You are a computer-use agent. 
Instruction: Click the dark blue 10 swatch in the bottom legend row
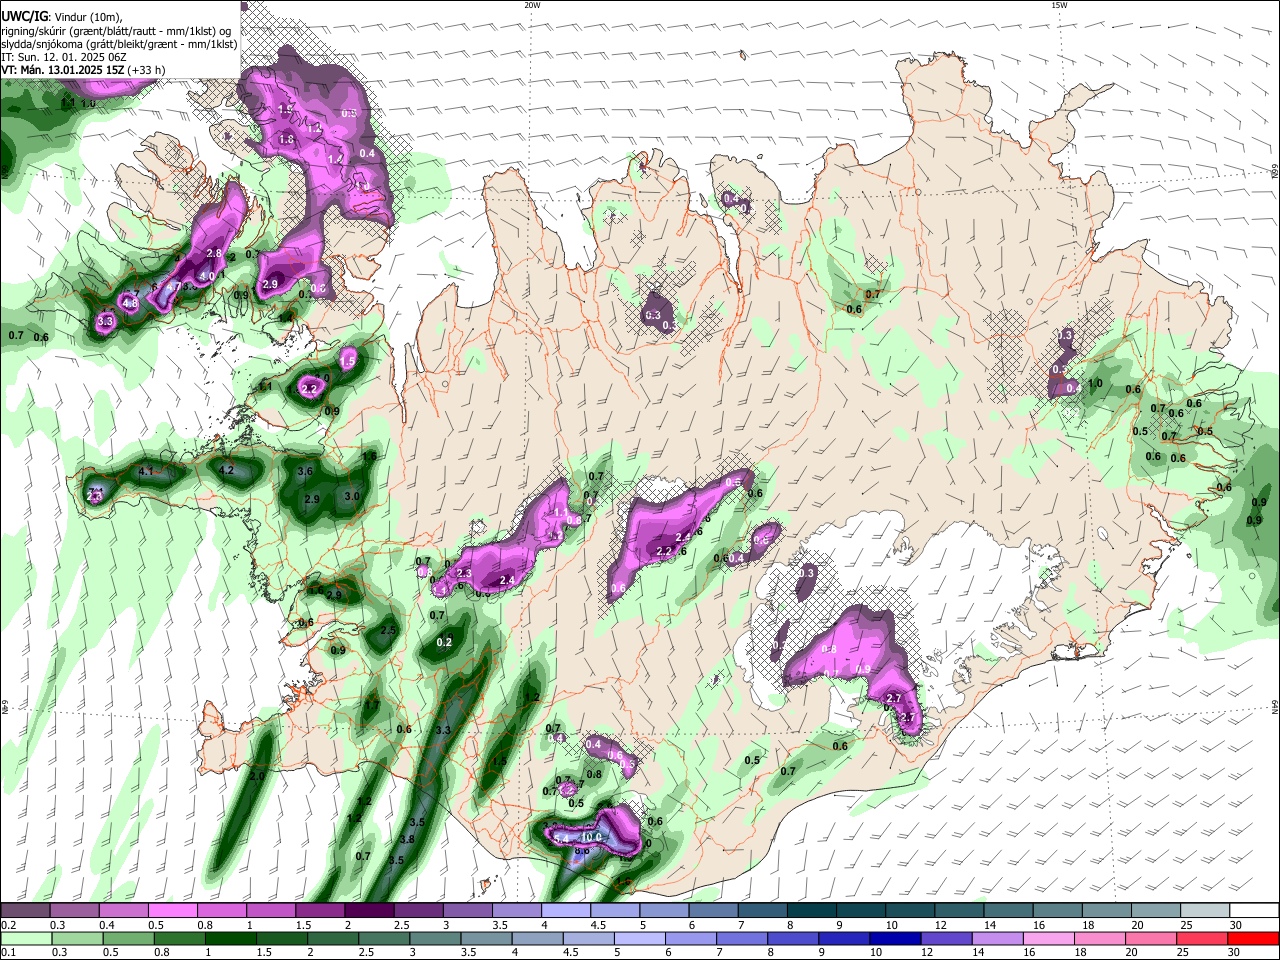click(x=896, y=938)
